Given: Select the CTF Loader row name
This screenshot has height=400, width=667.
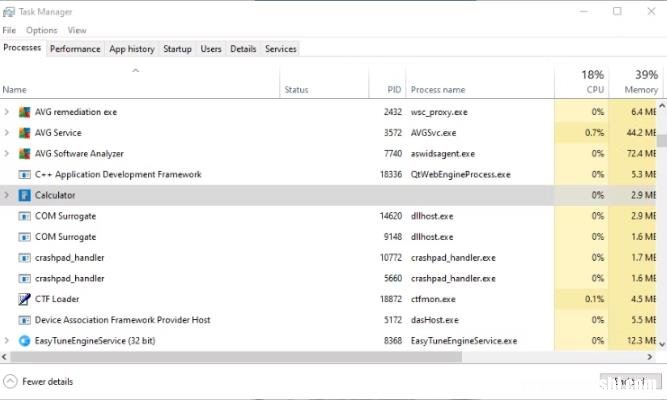Looking at the screenshot, I should tap(57, 299).
